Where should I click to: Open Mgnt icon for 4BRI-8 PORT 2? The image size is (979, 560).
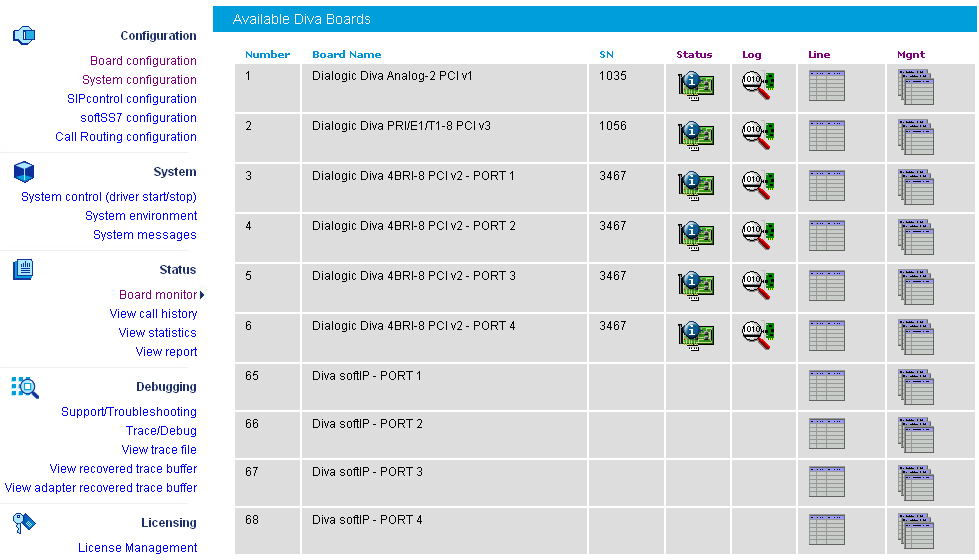915,237
